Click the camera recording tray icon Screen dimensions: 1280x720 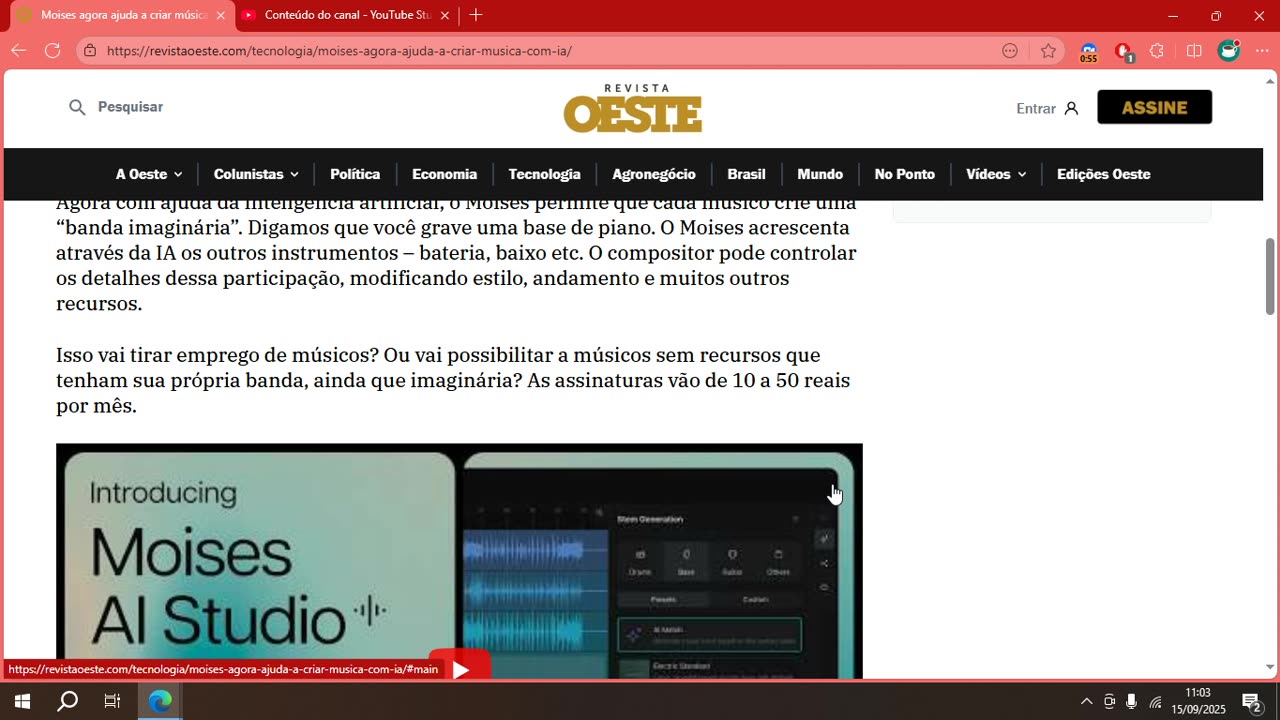point(1109,701)
